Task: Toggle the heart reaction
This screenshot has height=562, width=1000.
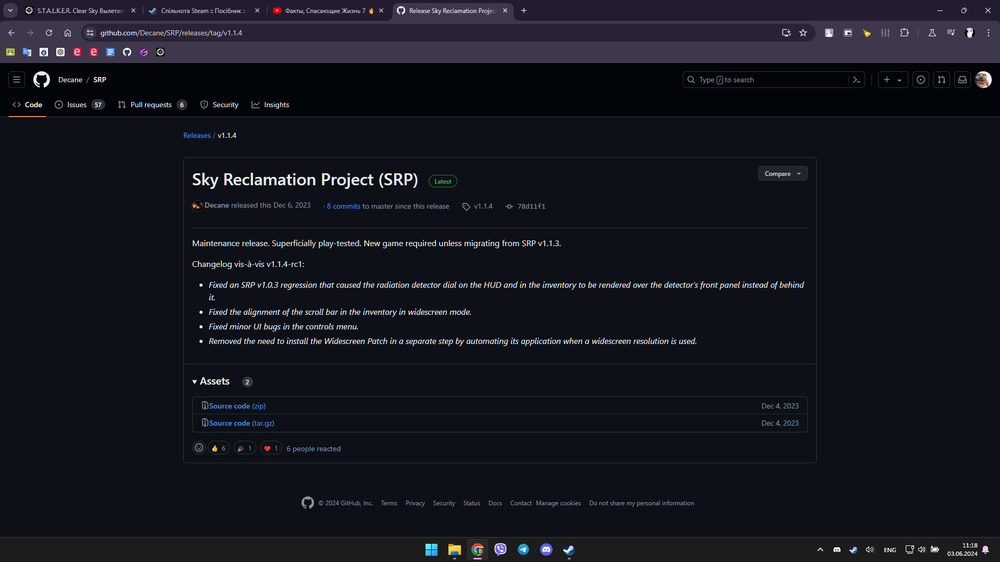Action: pos(270,448)
